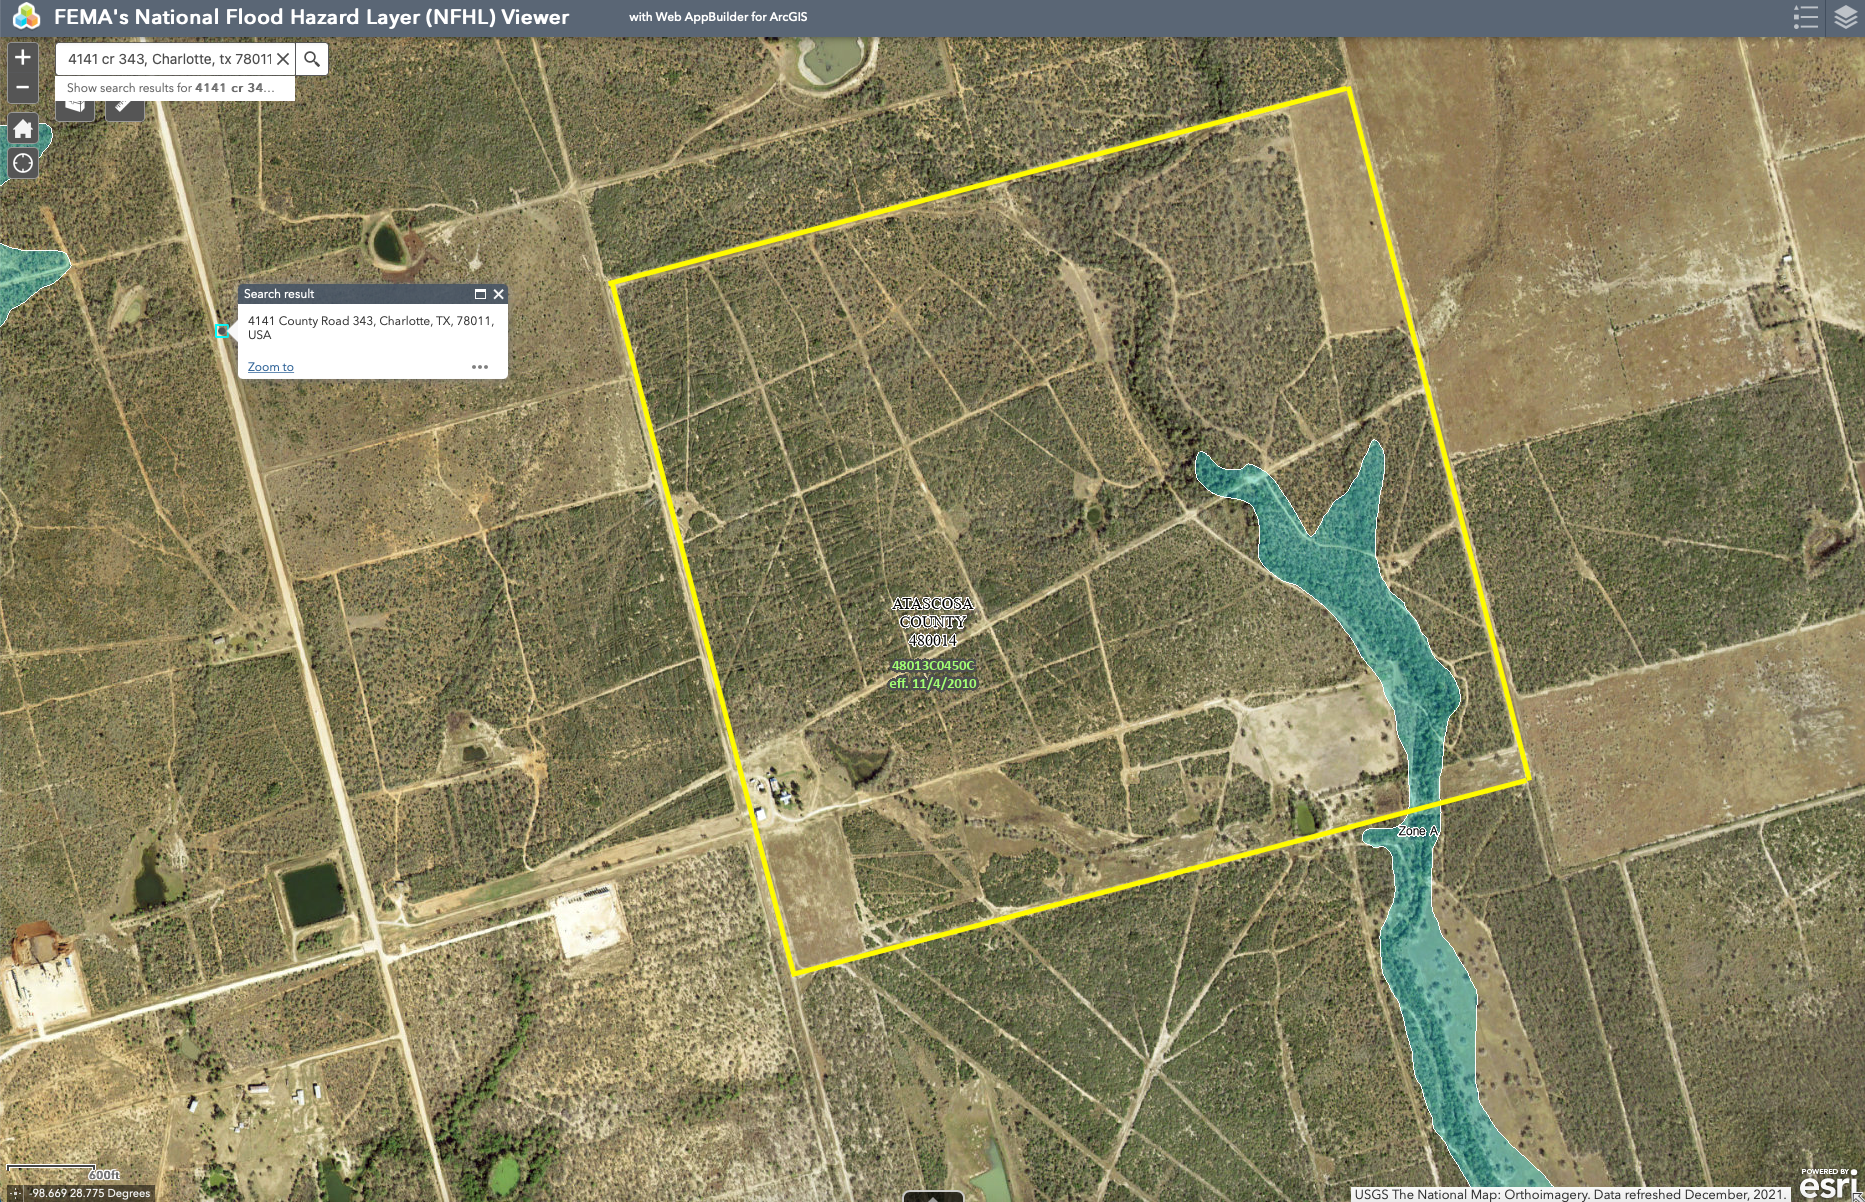Maximize the Search result popup
The image size is (1865, 1202).
pyautogui.click(x=480, y=294)
